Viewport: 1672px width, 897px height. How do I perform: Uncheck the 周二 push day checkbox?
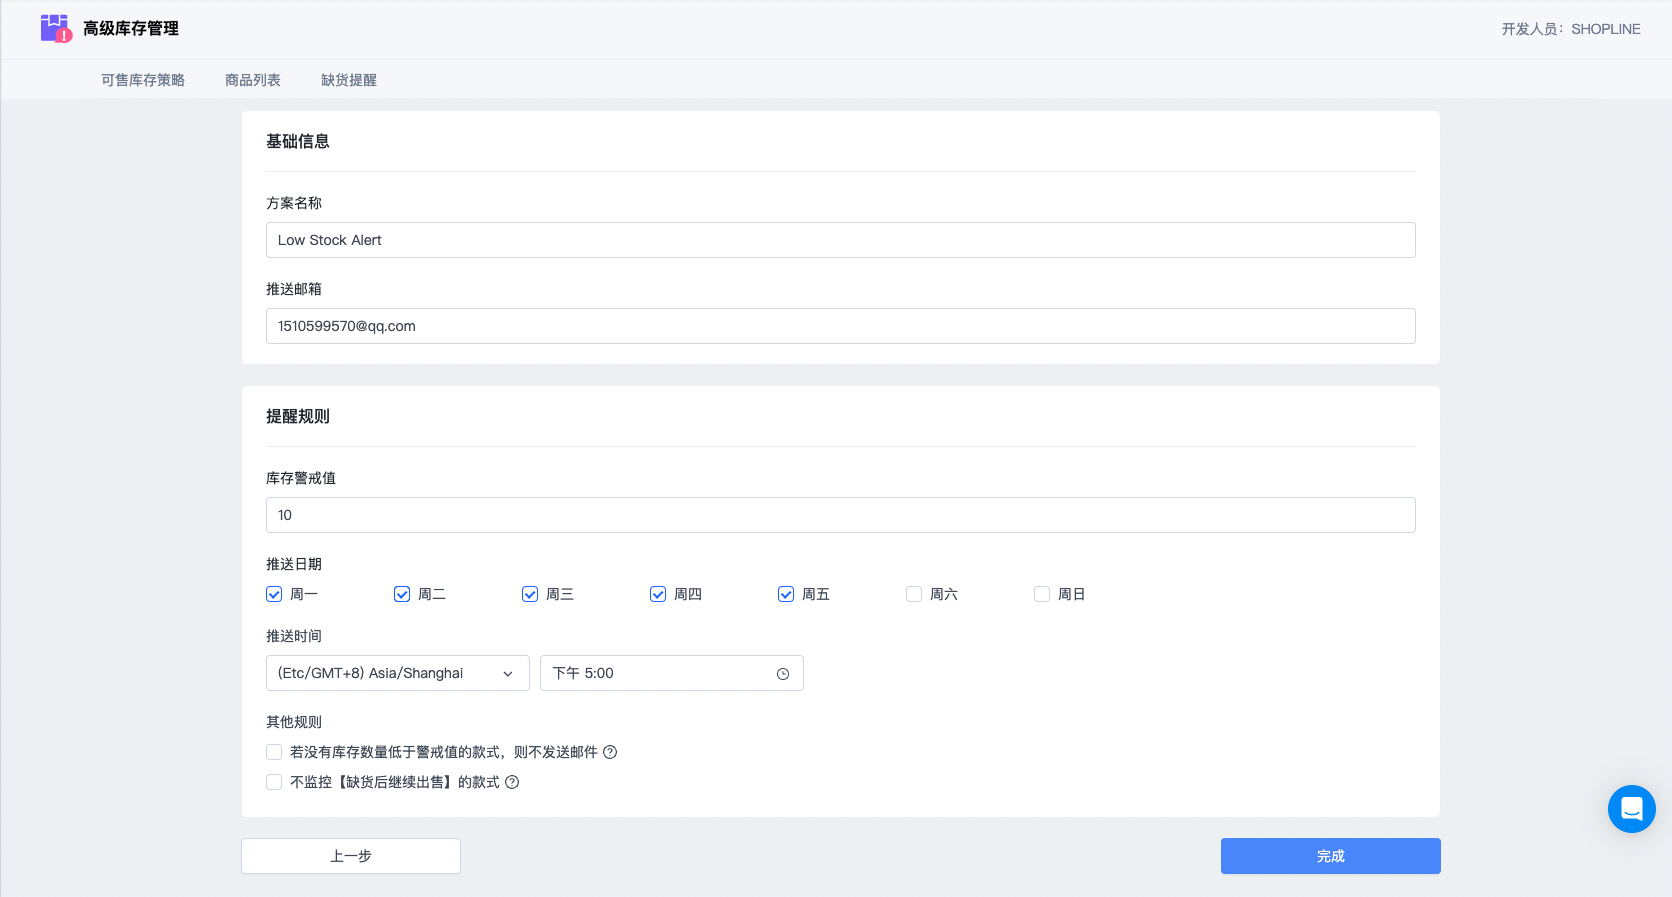pos(402,594)
